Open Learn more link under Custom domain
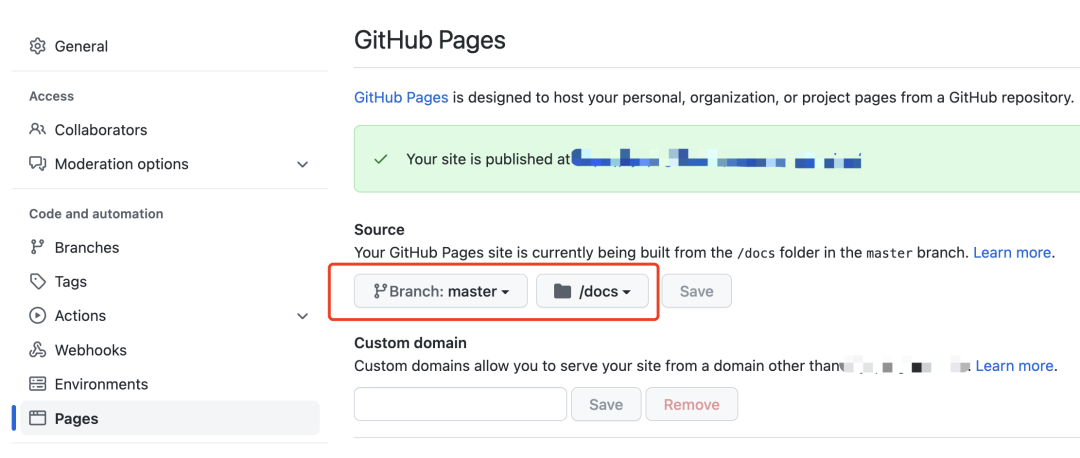Image resolution: width=1080 pixels, height=458 pixels. [x=1014, y=366]
